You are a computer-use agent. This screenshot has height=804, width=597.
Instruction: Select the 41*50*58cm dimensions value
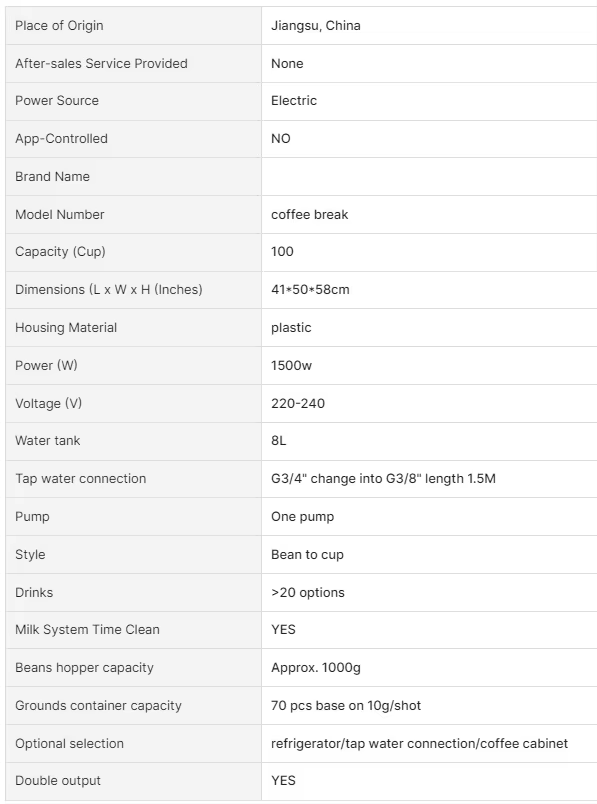[x=310, y=290]
